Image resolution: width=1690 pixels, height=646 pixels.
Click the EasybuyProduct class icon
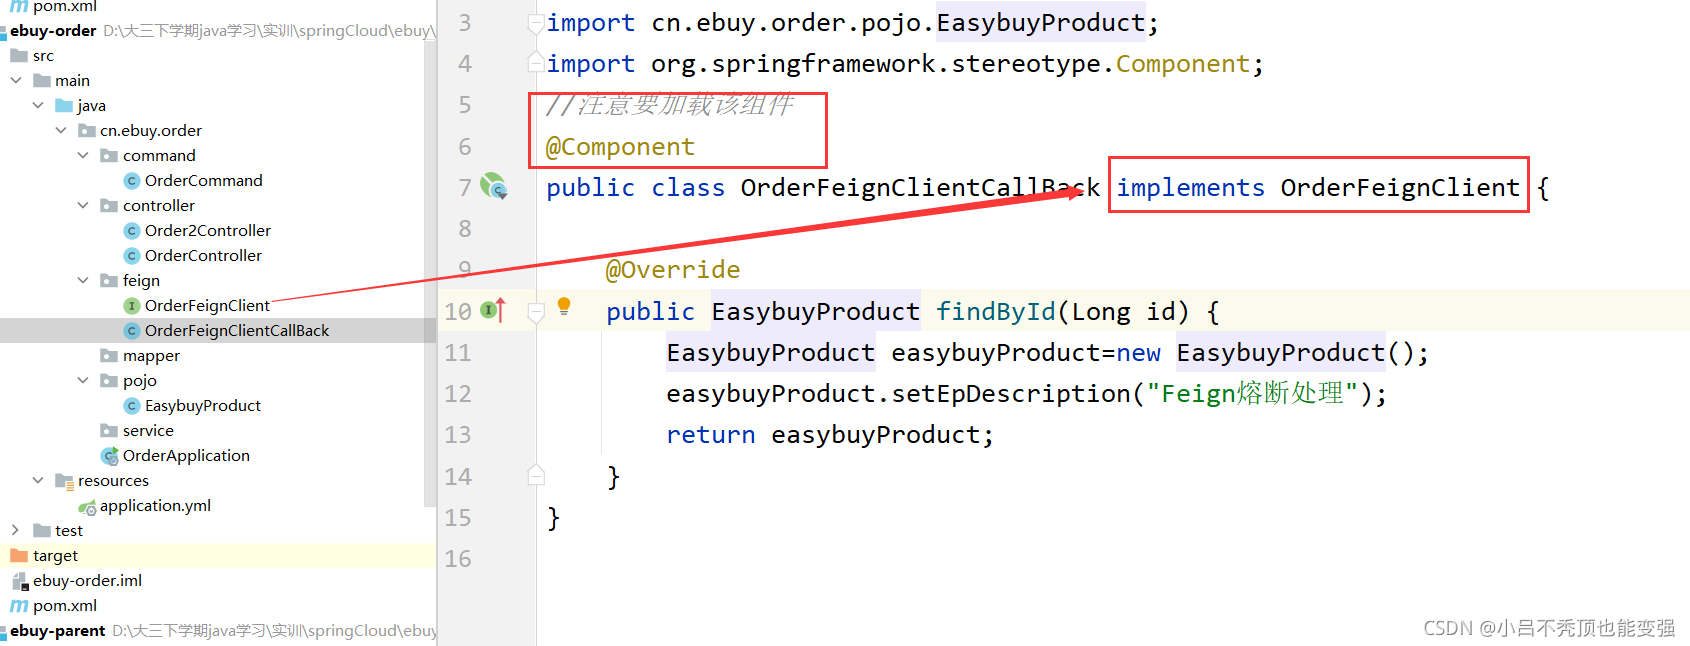(131, 406)
